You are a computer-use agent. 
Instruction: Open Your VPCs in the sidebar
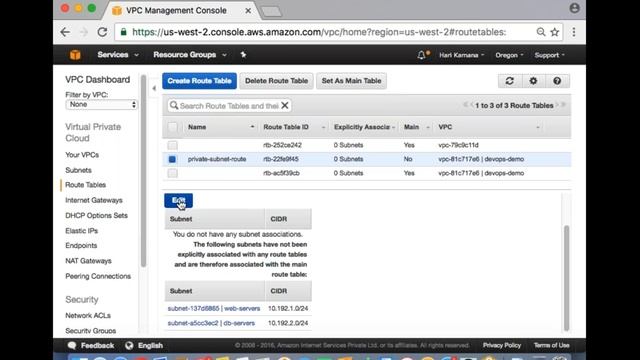pos(82,155)
